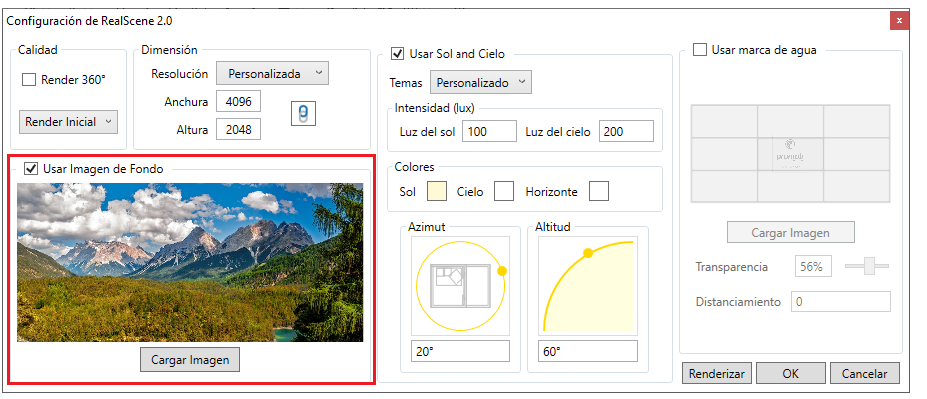Click the Cargar Imagen button under landscape
This screenshot has width=927, height=399.
pyautogui.click(x=190, y=359)
